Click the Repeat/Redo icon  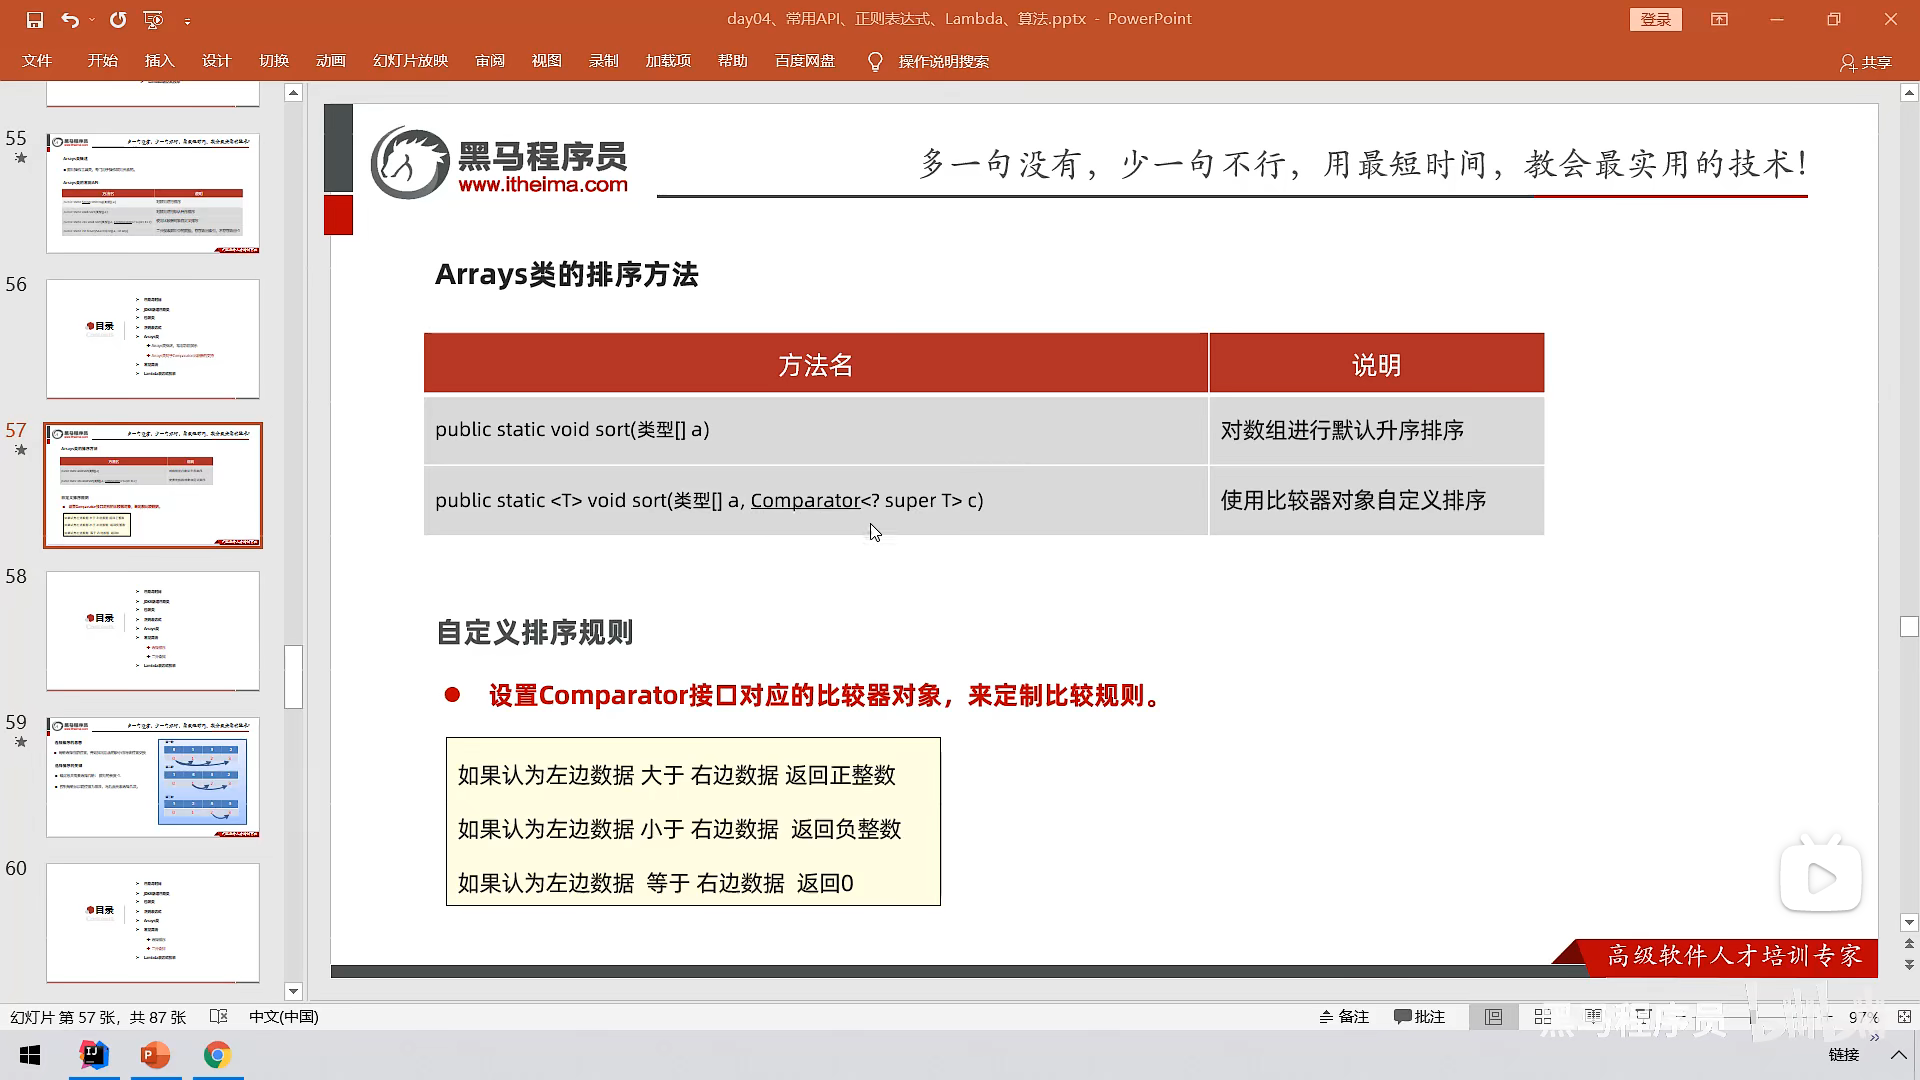[118, 20]
